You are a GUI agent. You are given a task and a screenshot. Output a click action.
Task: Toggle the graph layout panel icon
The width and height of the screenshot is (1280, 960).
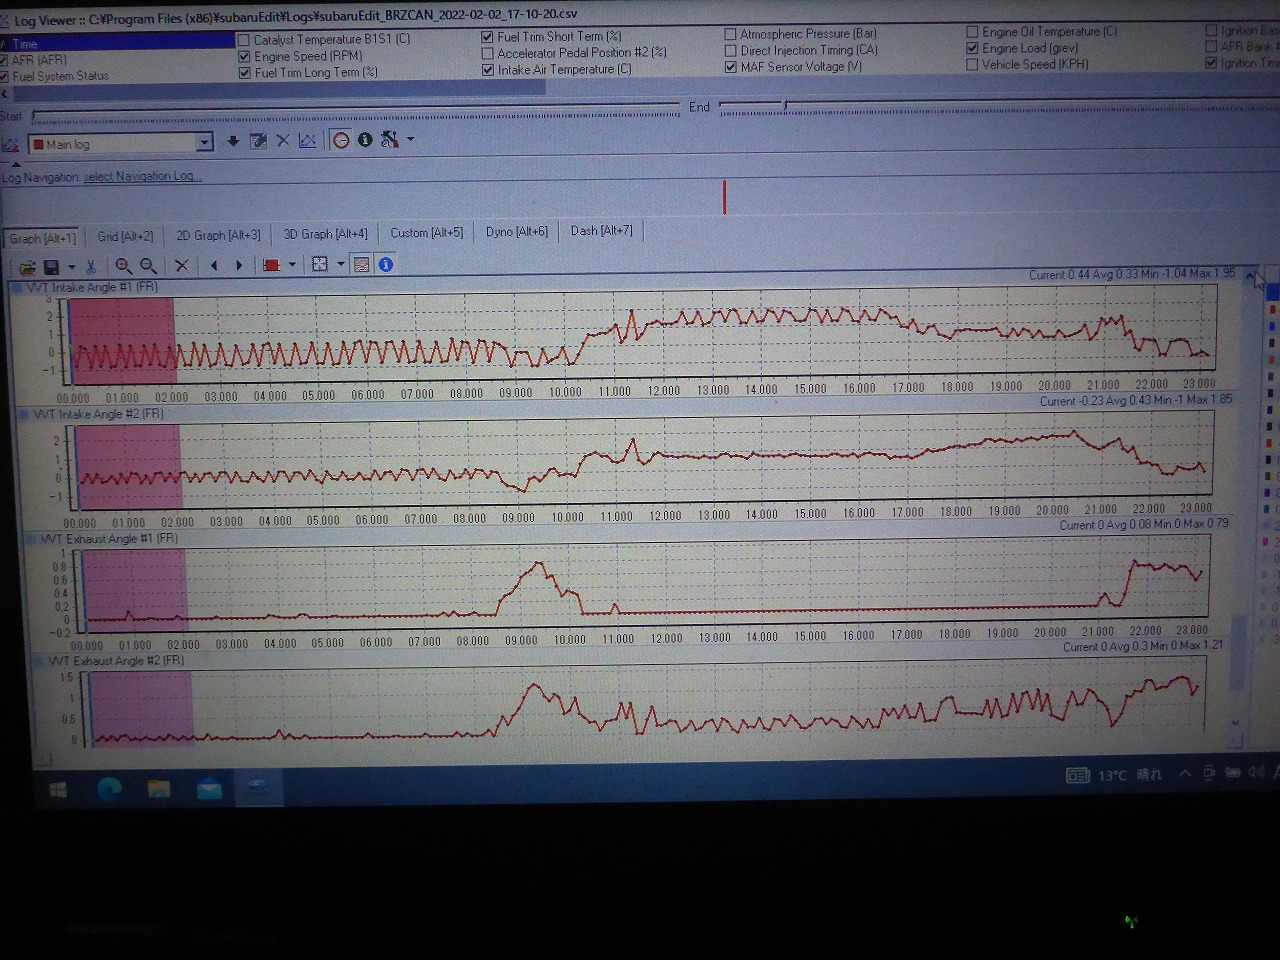[x=362, y=264]
